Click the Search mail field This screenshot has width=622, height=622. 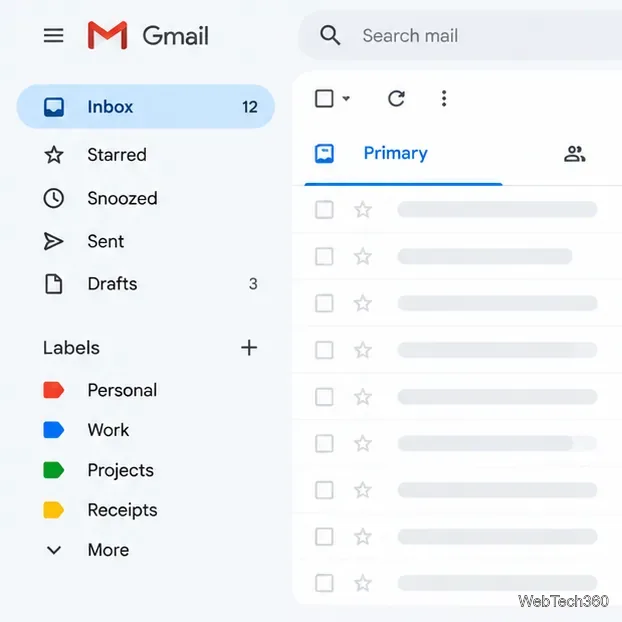460,35
